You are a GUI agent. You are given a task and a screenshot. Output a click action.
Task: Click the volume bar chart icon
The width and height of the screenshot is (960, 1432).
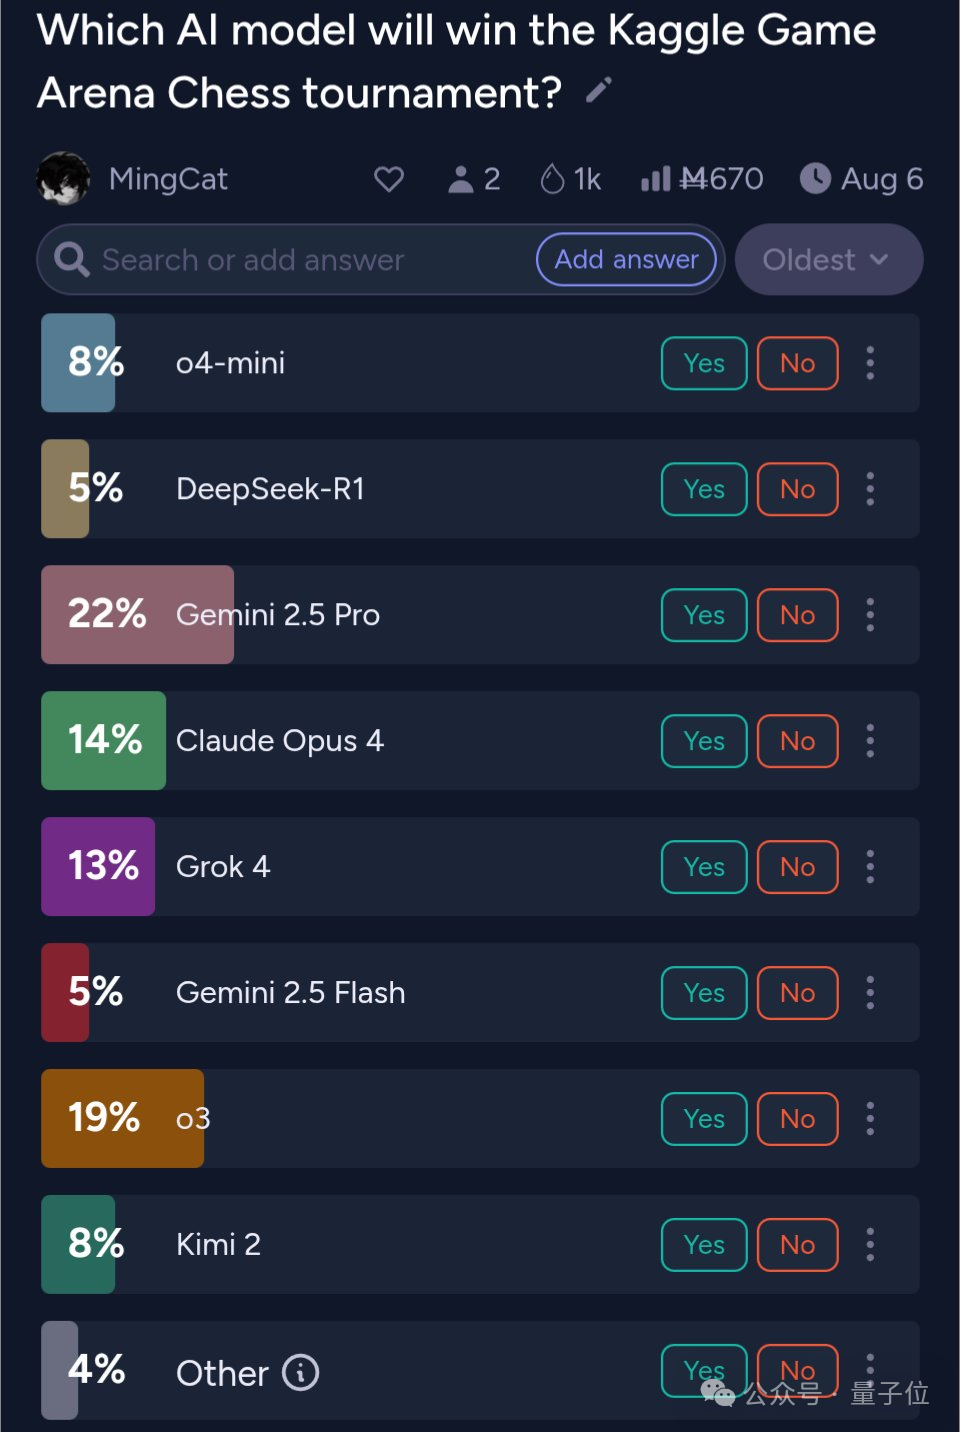pos(655,179)
